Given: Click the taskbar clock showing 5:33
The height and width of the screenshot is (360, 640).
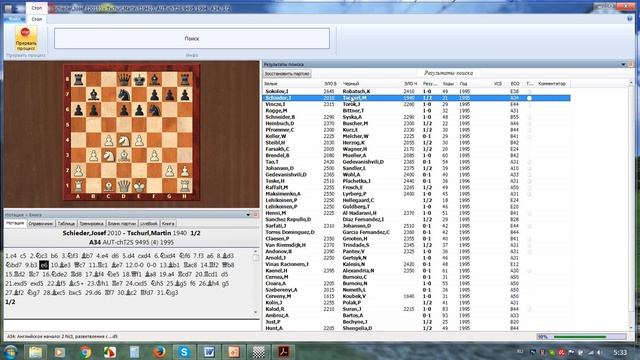Looking at the screenshot, I should (620, 352).
